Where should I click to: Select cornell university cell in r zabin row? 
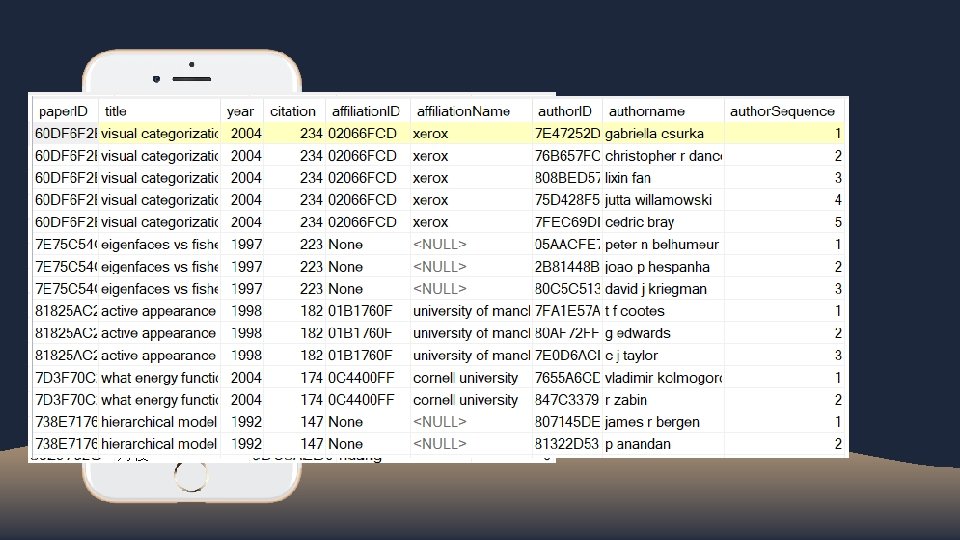pyautogui.click(x=471, y=400)
